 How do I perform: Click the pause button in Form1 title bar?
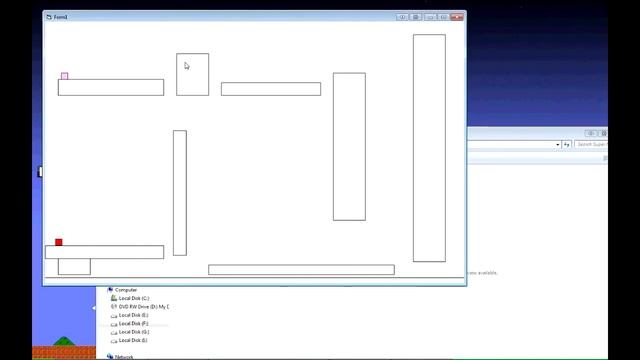[402, 17]
